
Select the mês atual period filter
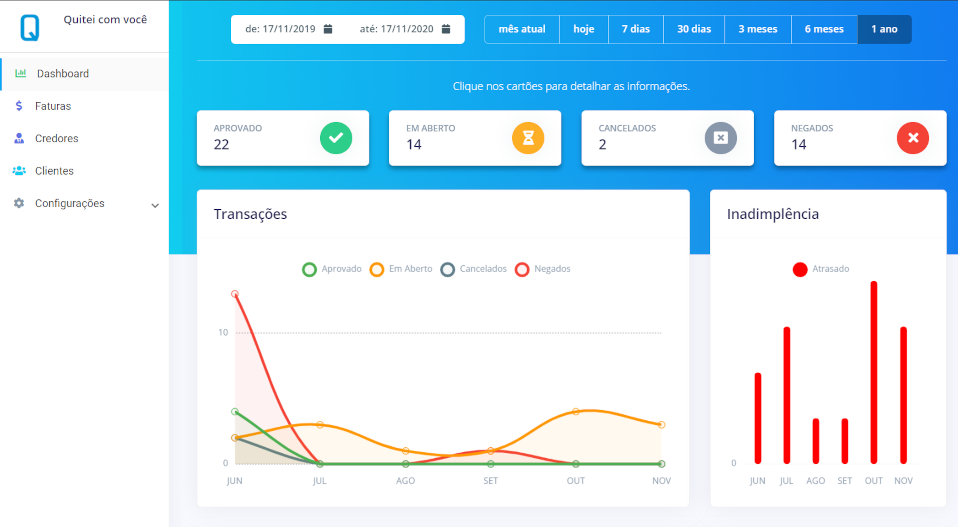point(522,29)
